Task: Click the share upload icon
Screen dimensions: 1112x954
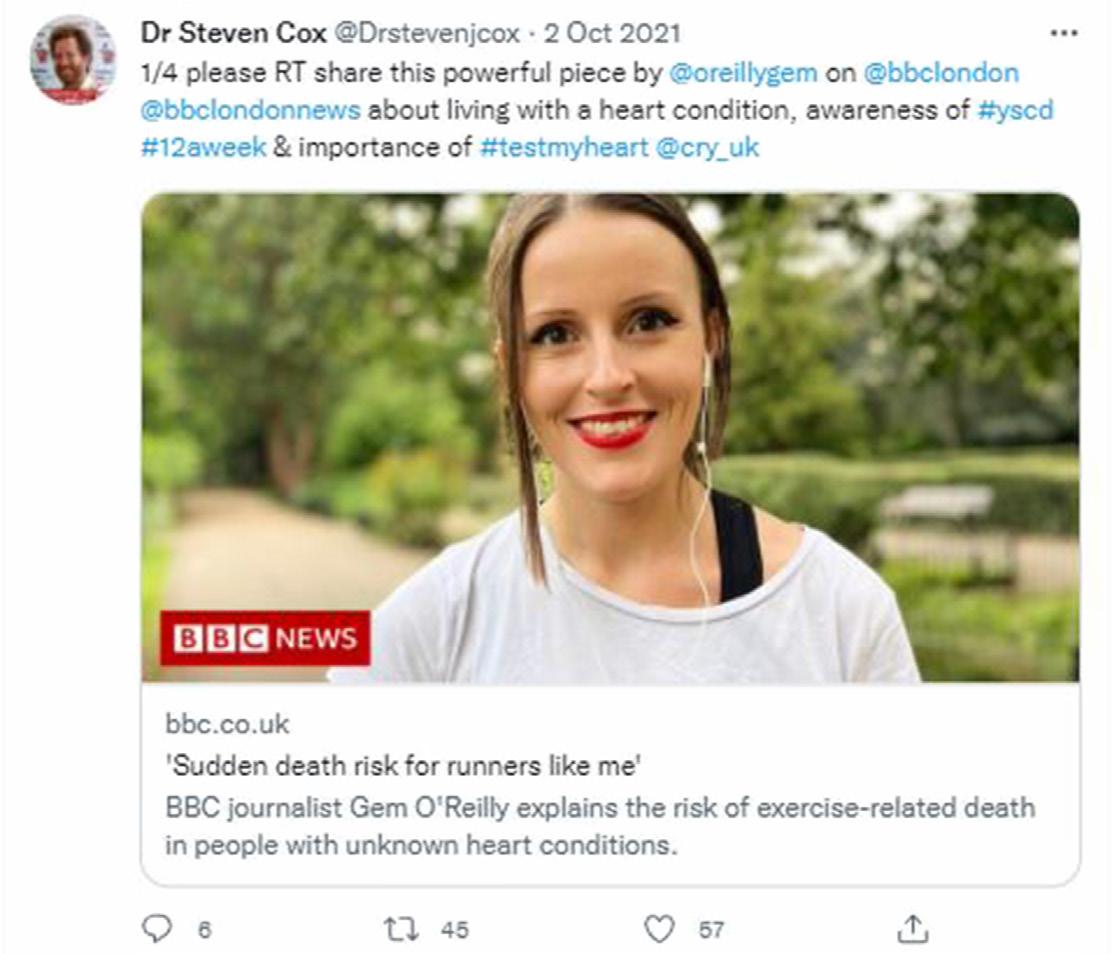Action: coord(911,930)
